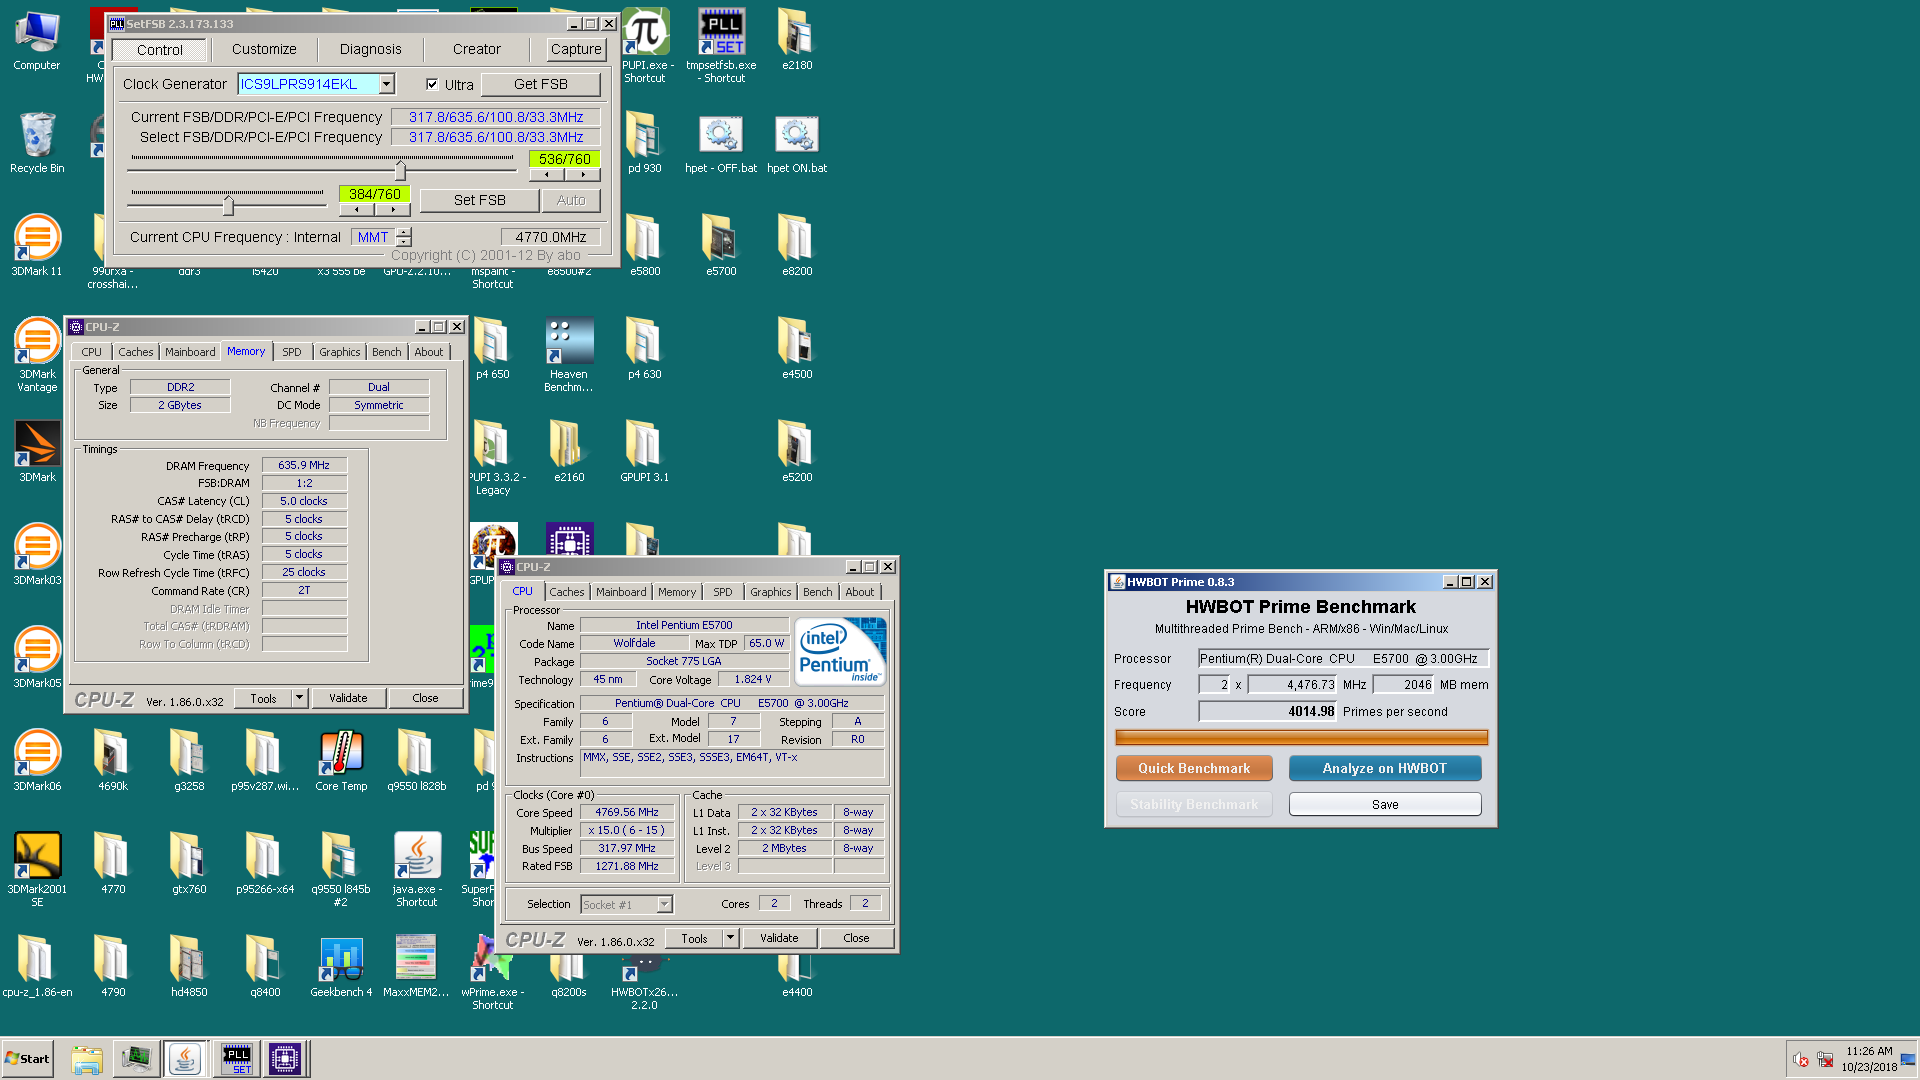Click HWBOT Prime Score field

click(x=1268, y=711)
